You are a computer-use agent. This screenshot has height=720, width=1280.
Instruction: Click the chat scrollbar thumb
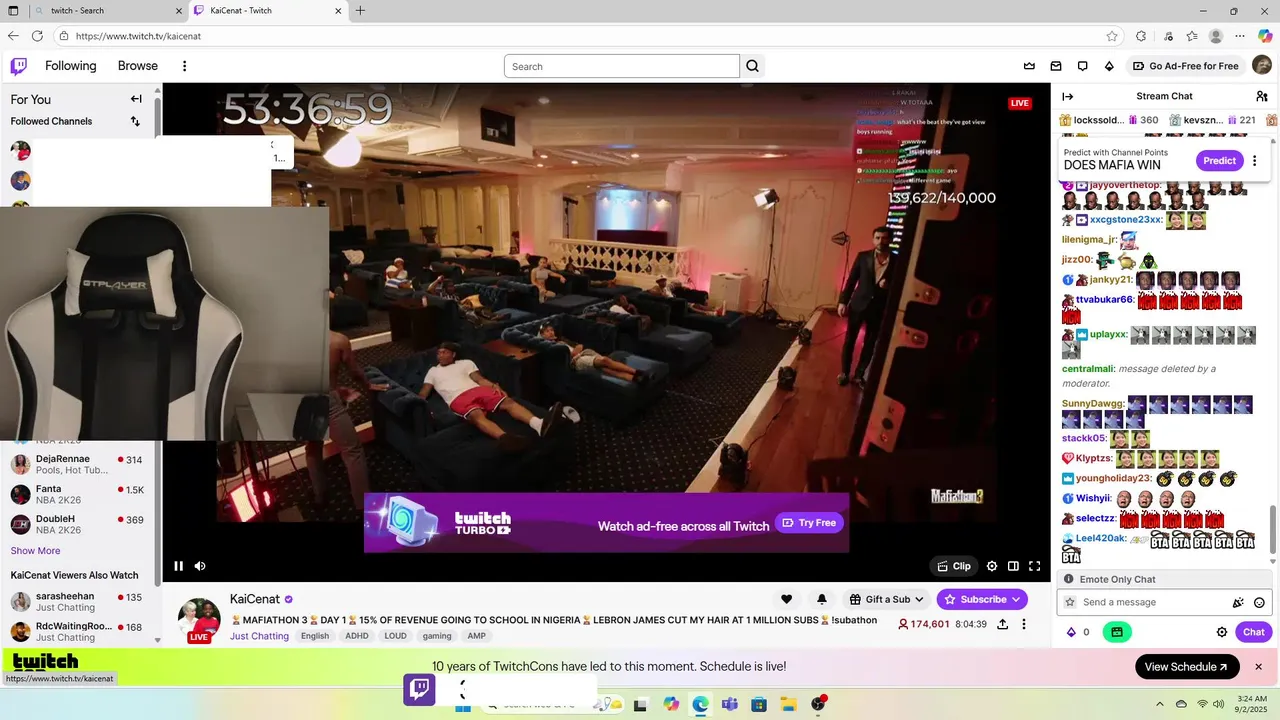[1273, 529]
